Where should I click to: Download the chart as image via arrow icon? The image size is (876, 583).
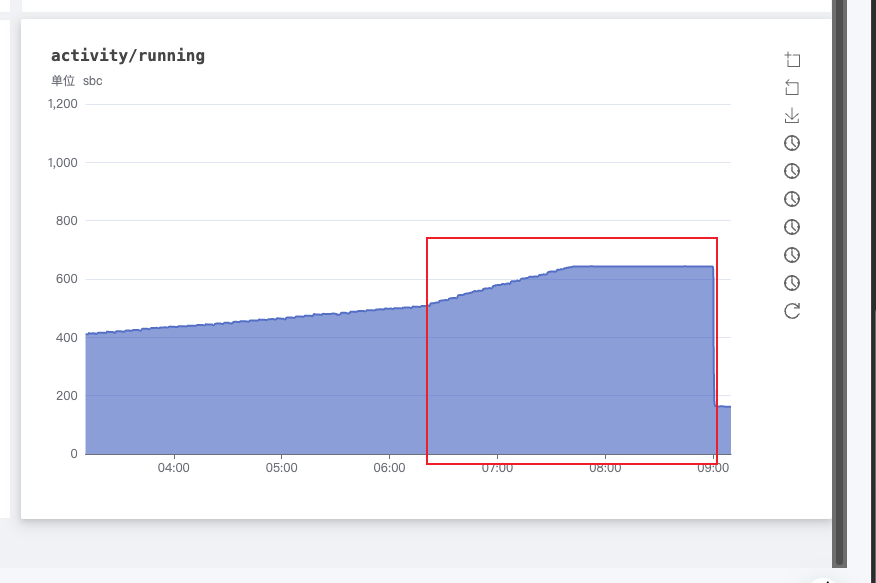[x=792, y=116]
